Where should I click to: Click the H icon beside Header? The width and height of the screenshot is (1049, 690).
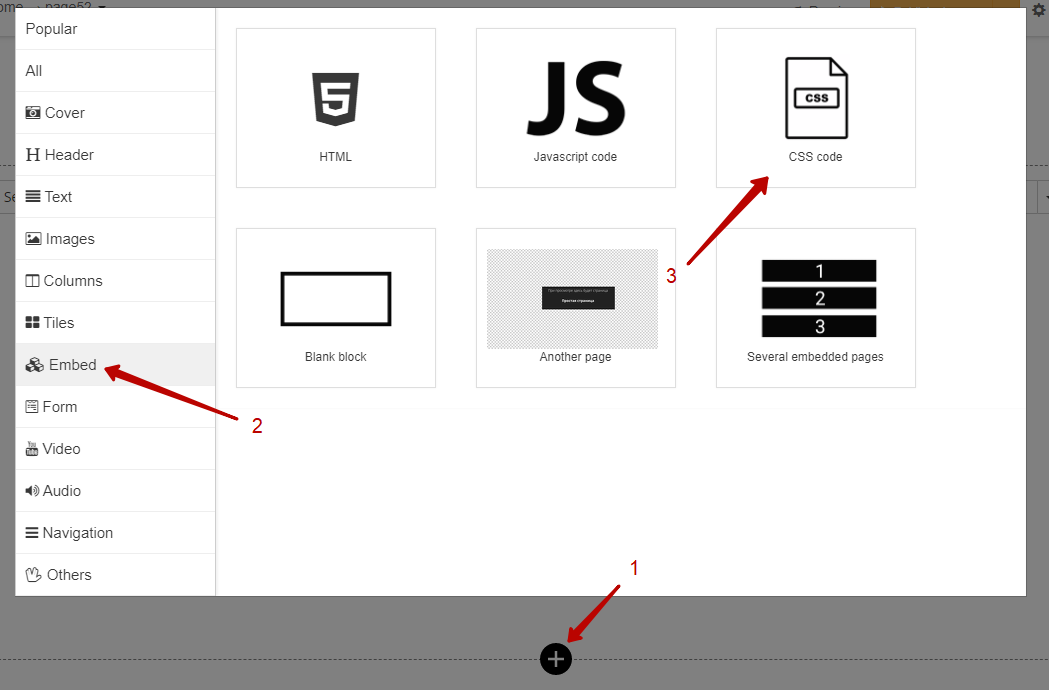point(33,155)
